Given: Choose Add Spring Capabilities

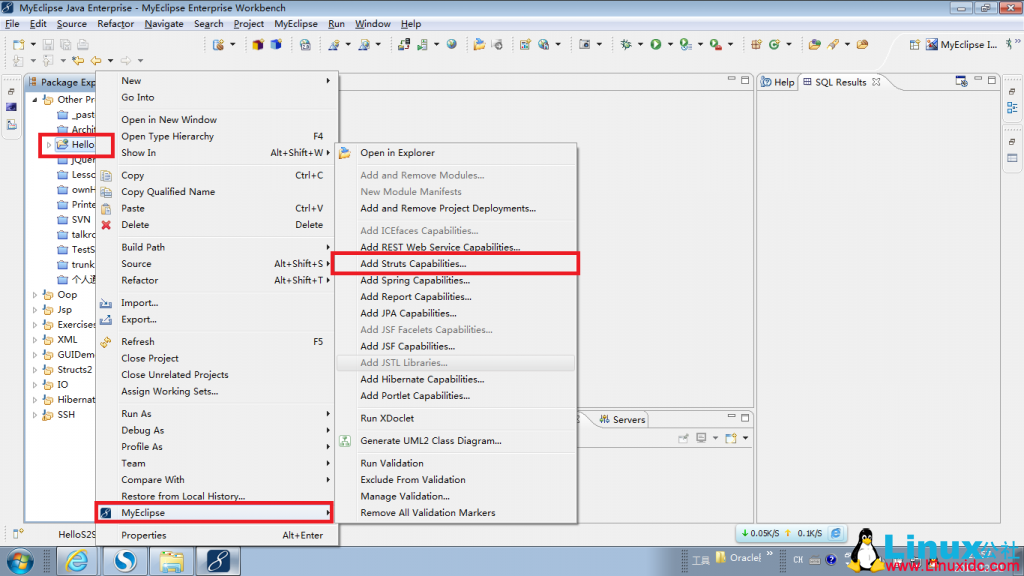Looking at the screenshot, I should click(x=456, y=280).
